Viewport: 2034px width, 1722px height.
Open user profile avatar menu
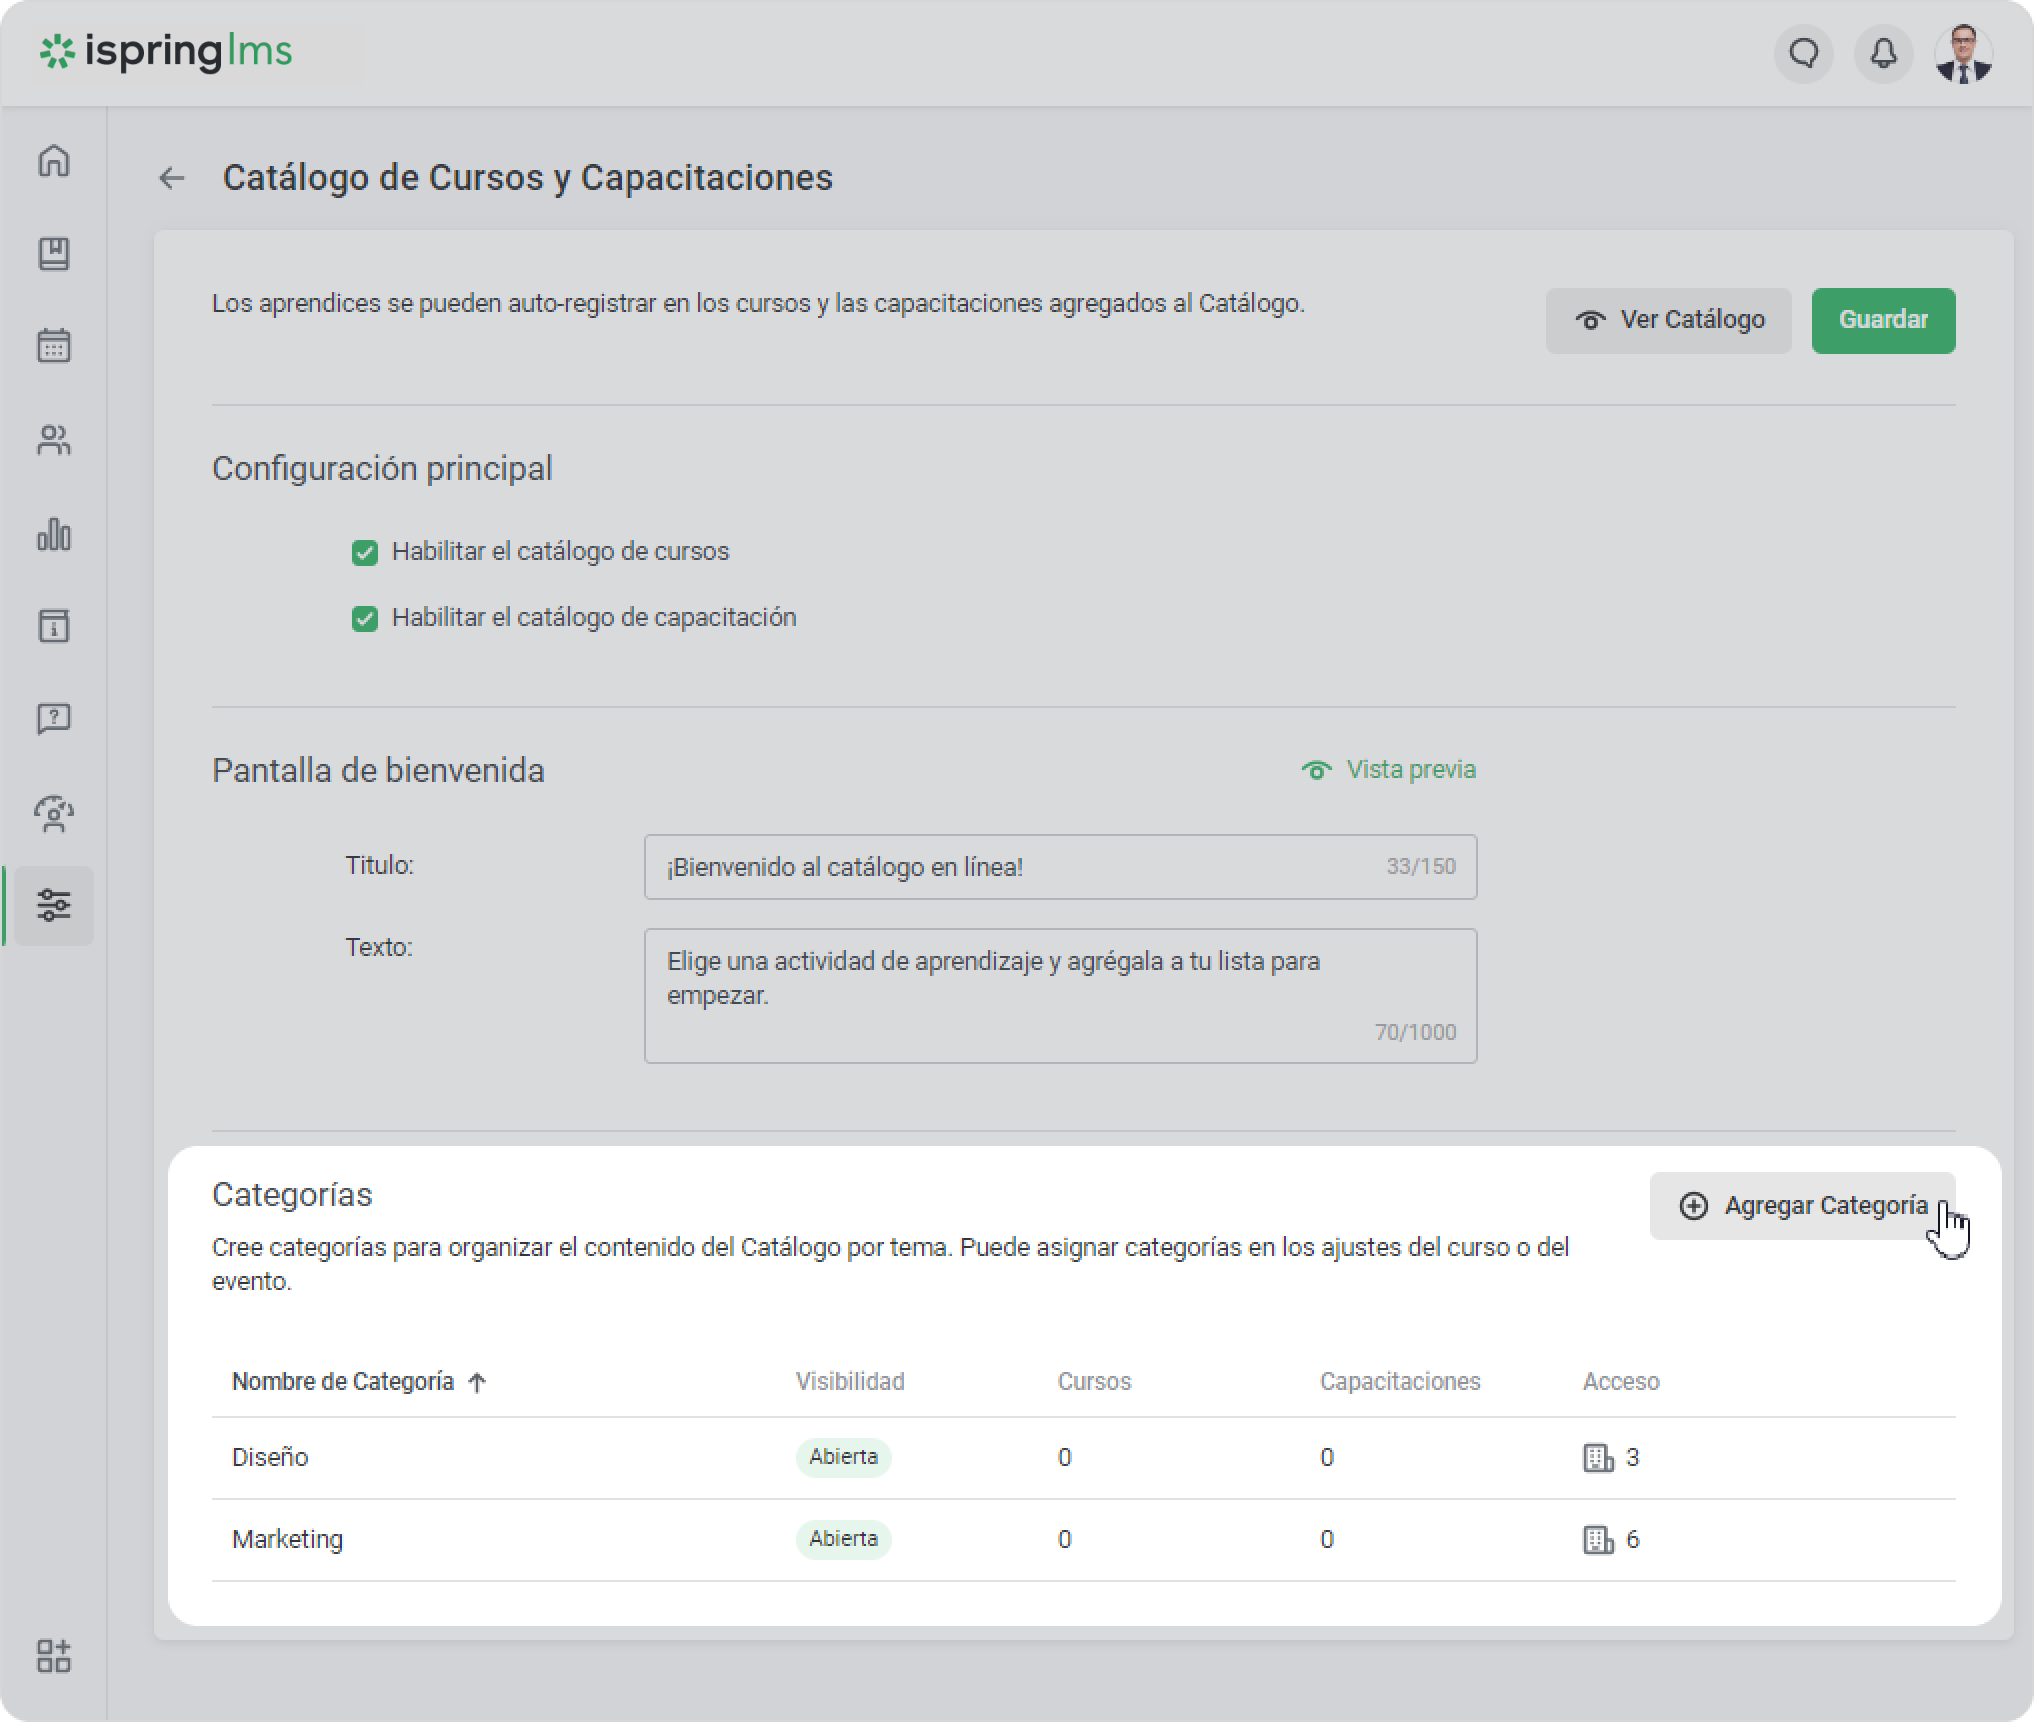click(x=1963, y=54)
